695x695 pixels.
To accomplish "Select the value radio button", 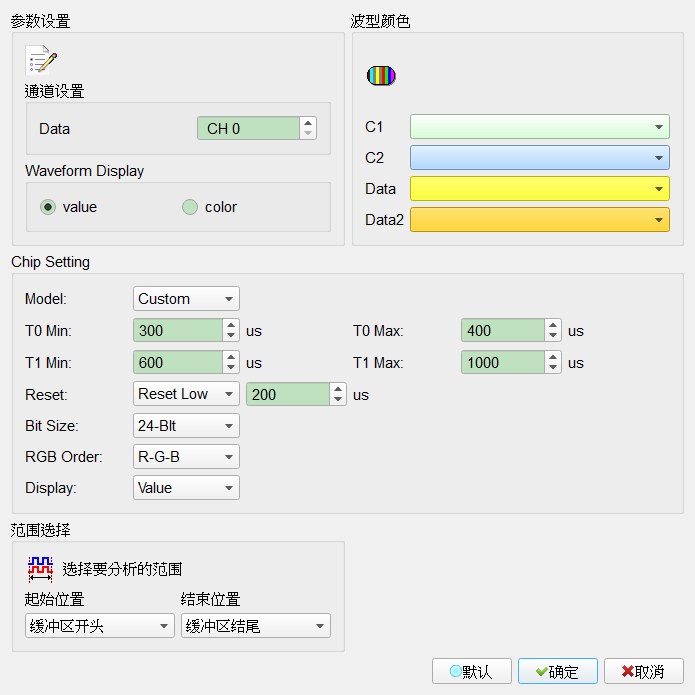I will point(48,207).
